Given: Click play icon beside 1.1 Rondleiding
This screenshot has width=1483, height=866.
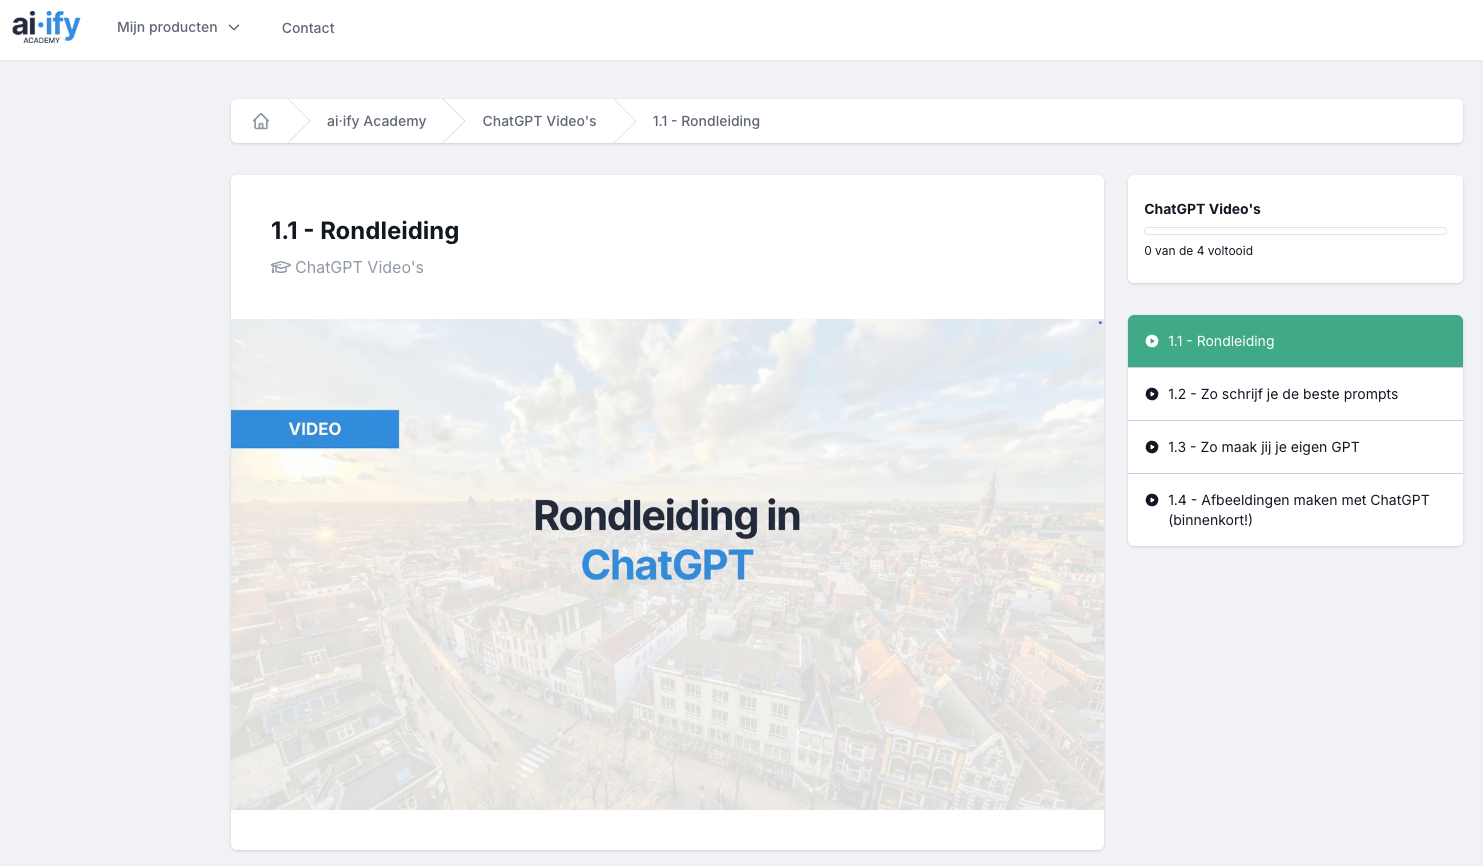Looking at the screenshot, I should coord(1152,341).
